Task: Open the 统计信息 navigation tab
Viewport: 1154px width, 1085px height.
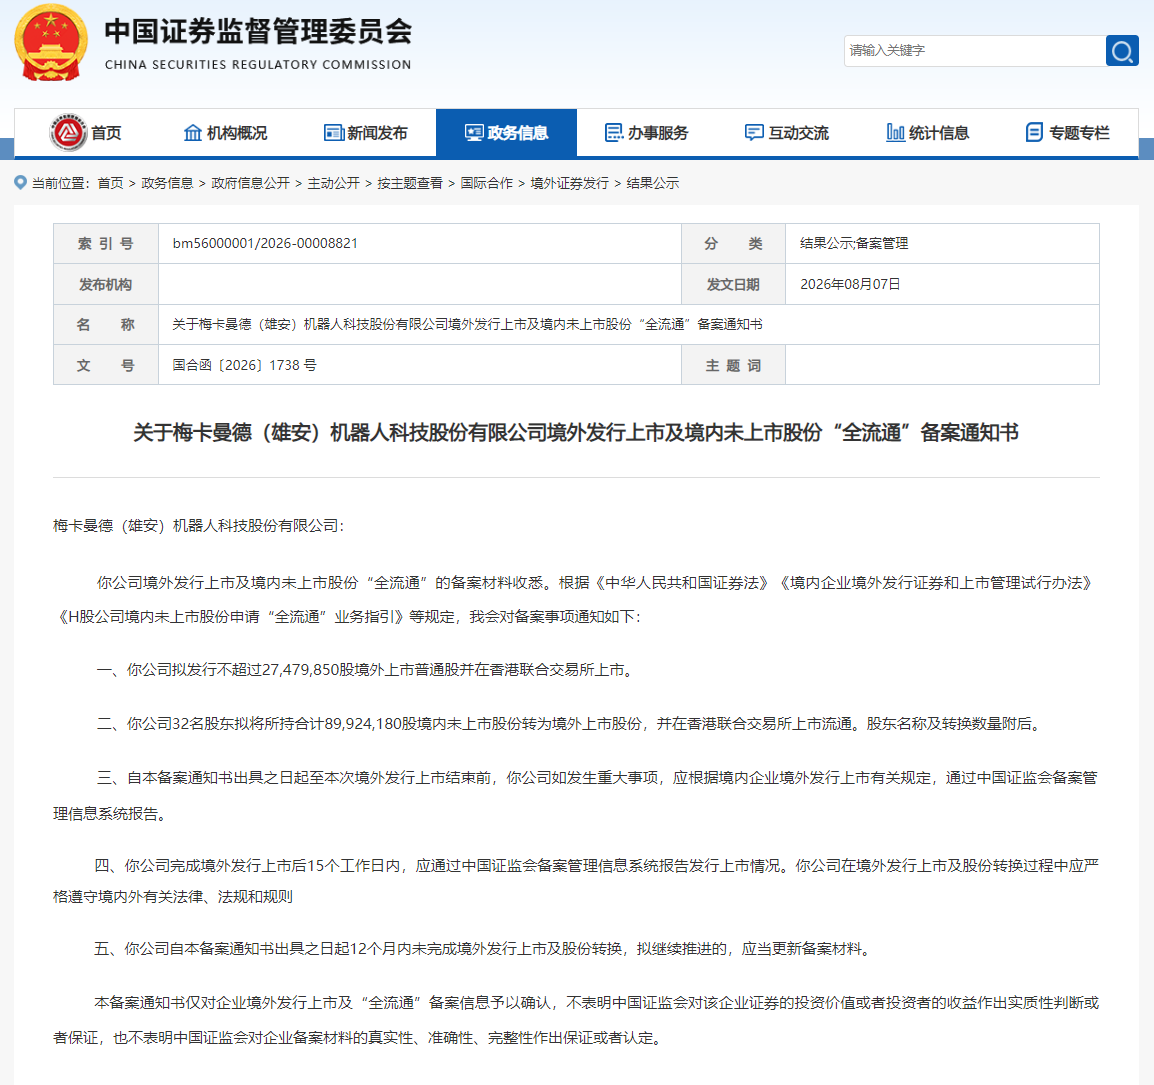Action: [928, 132]
